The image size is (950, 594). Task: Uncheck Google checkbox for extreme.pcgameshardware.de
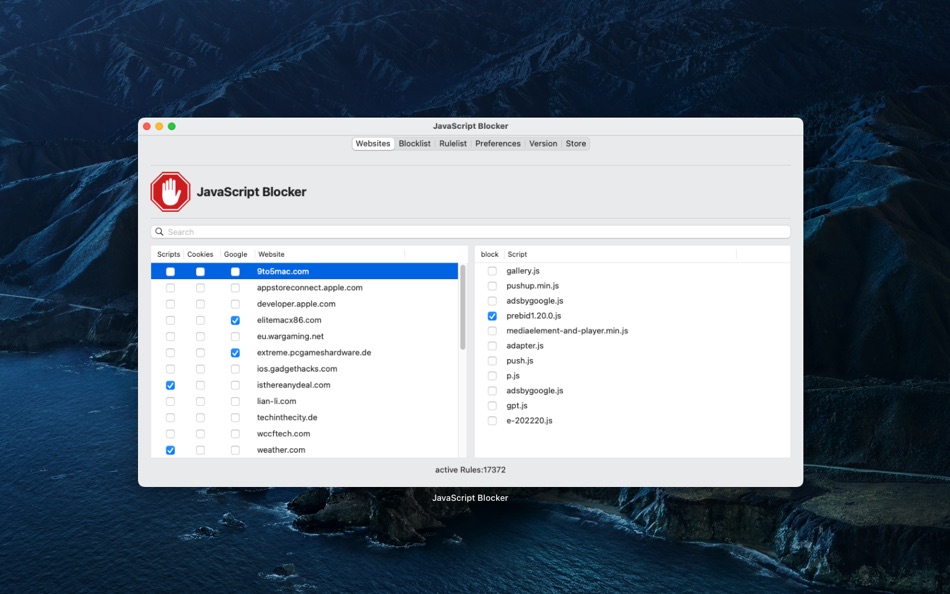[x=235, y=353]
